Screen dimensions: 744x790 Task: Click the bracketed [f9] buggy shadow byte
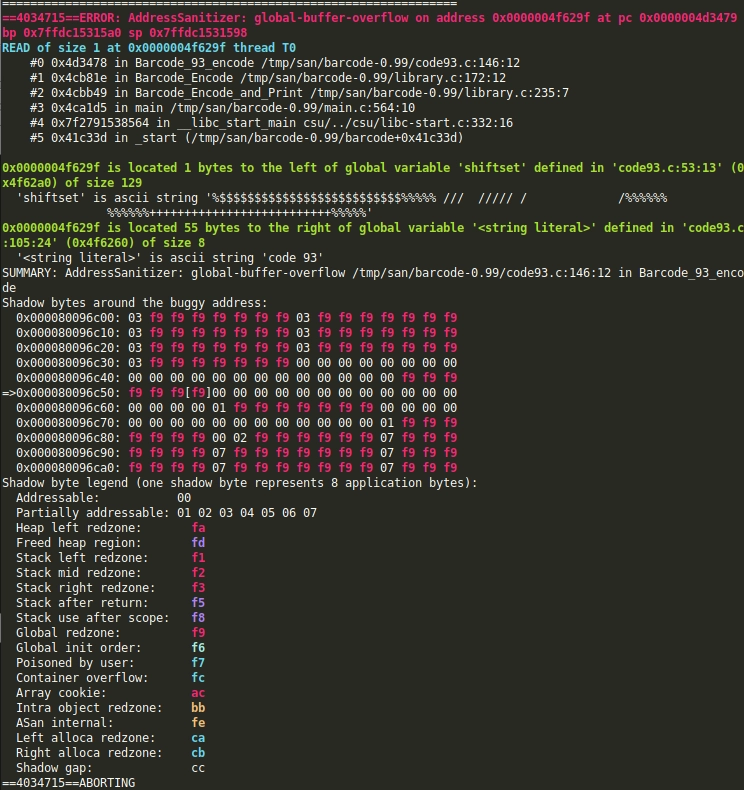tap(198, 393)
